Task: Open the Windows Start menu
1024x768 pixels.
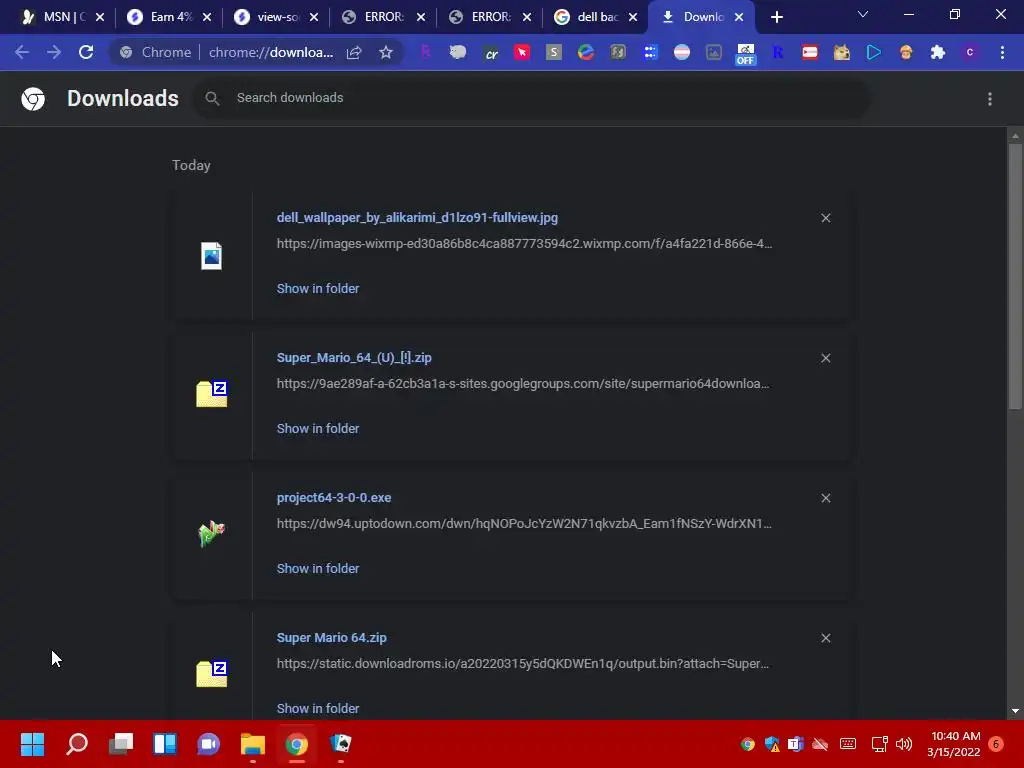Action: click(x=32, y=744)
